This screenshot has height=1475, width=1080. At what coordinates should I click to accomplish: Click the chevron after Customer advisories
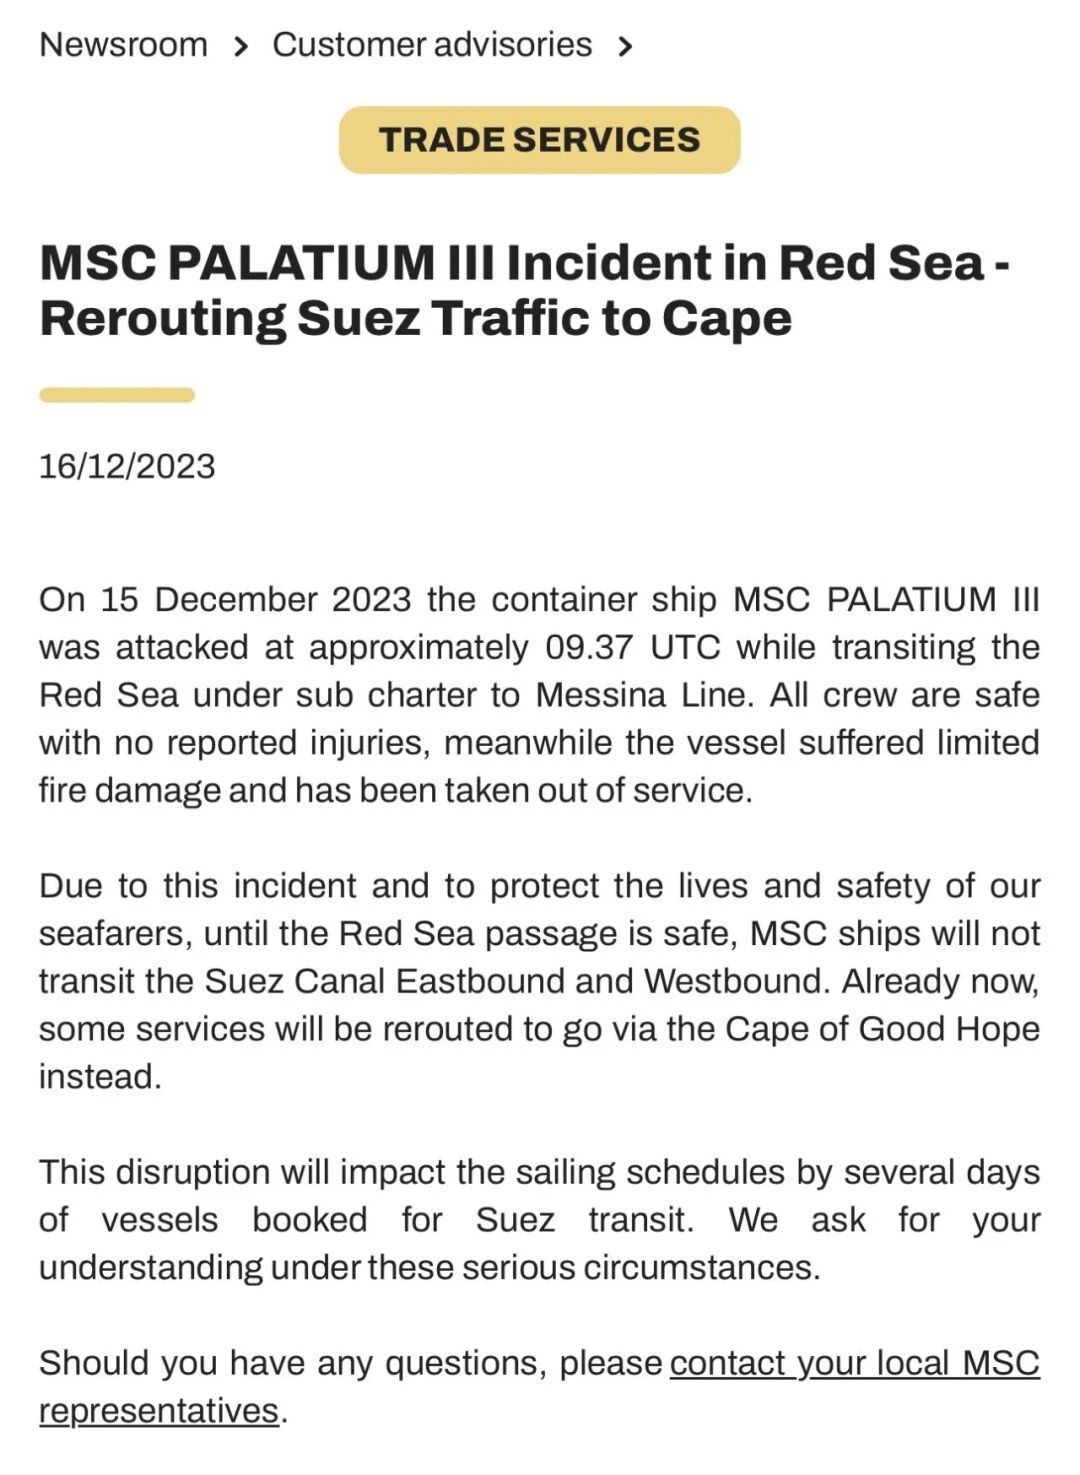click(x=625, y=46)
